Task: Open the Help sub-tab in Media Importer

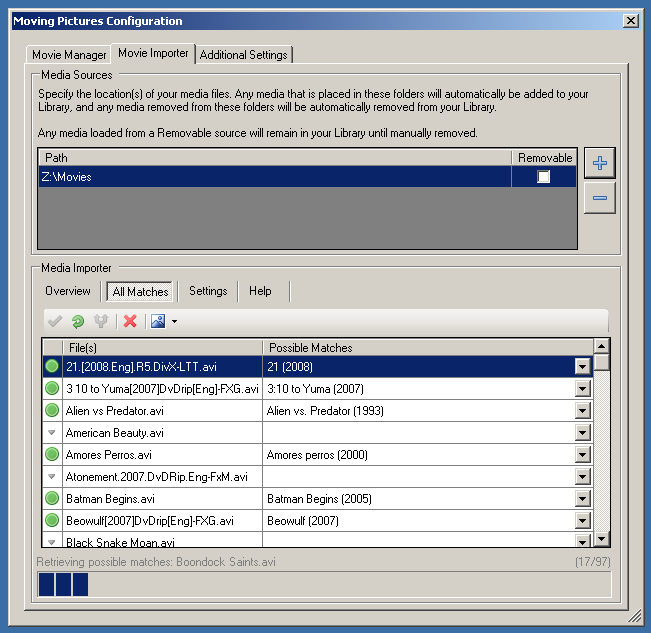Action: tap(260, 291)
